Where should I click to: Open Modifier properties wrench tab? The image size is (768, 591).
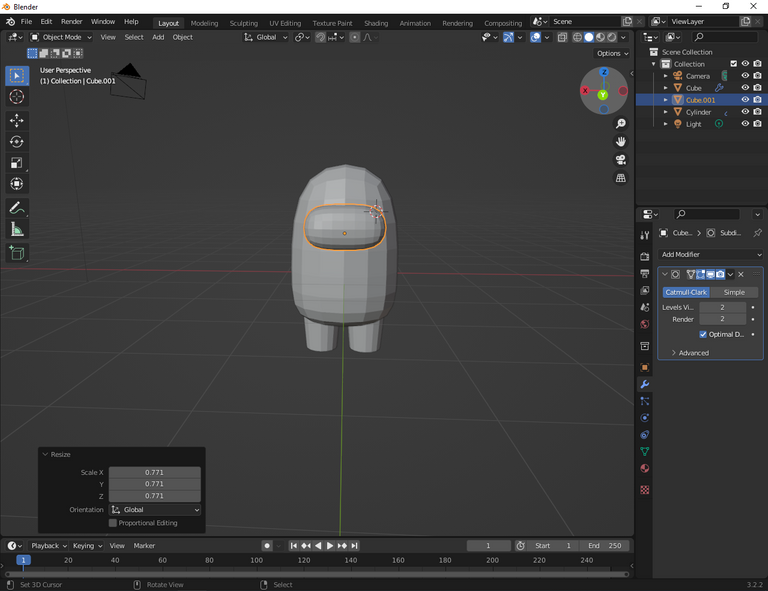tap(645, 384)
